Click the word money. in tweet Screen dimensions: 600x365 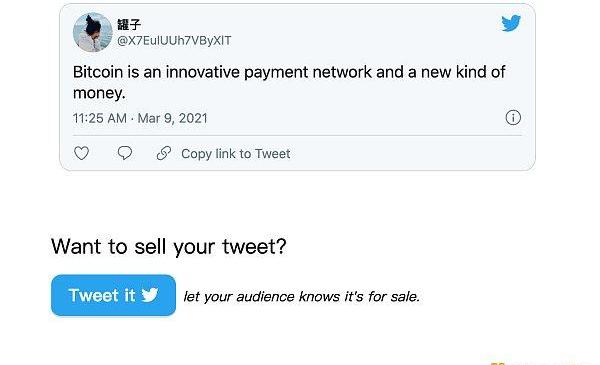click(x=99, y=93)
